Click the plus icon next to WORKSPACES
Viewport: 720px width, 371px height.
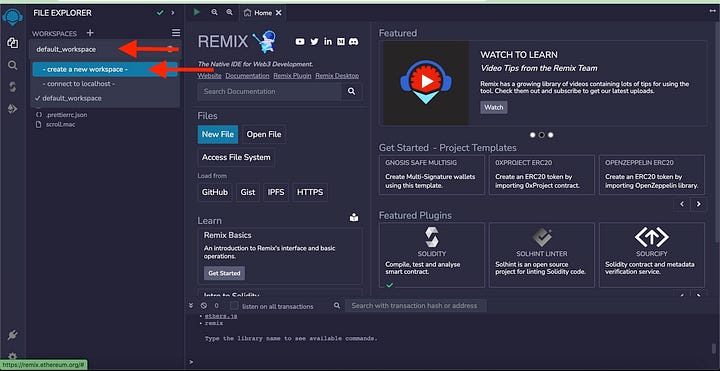click(90, 33)
